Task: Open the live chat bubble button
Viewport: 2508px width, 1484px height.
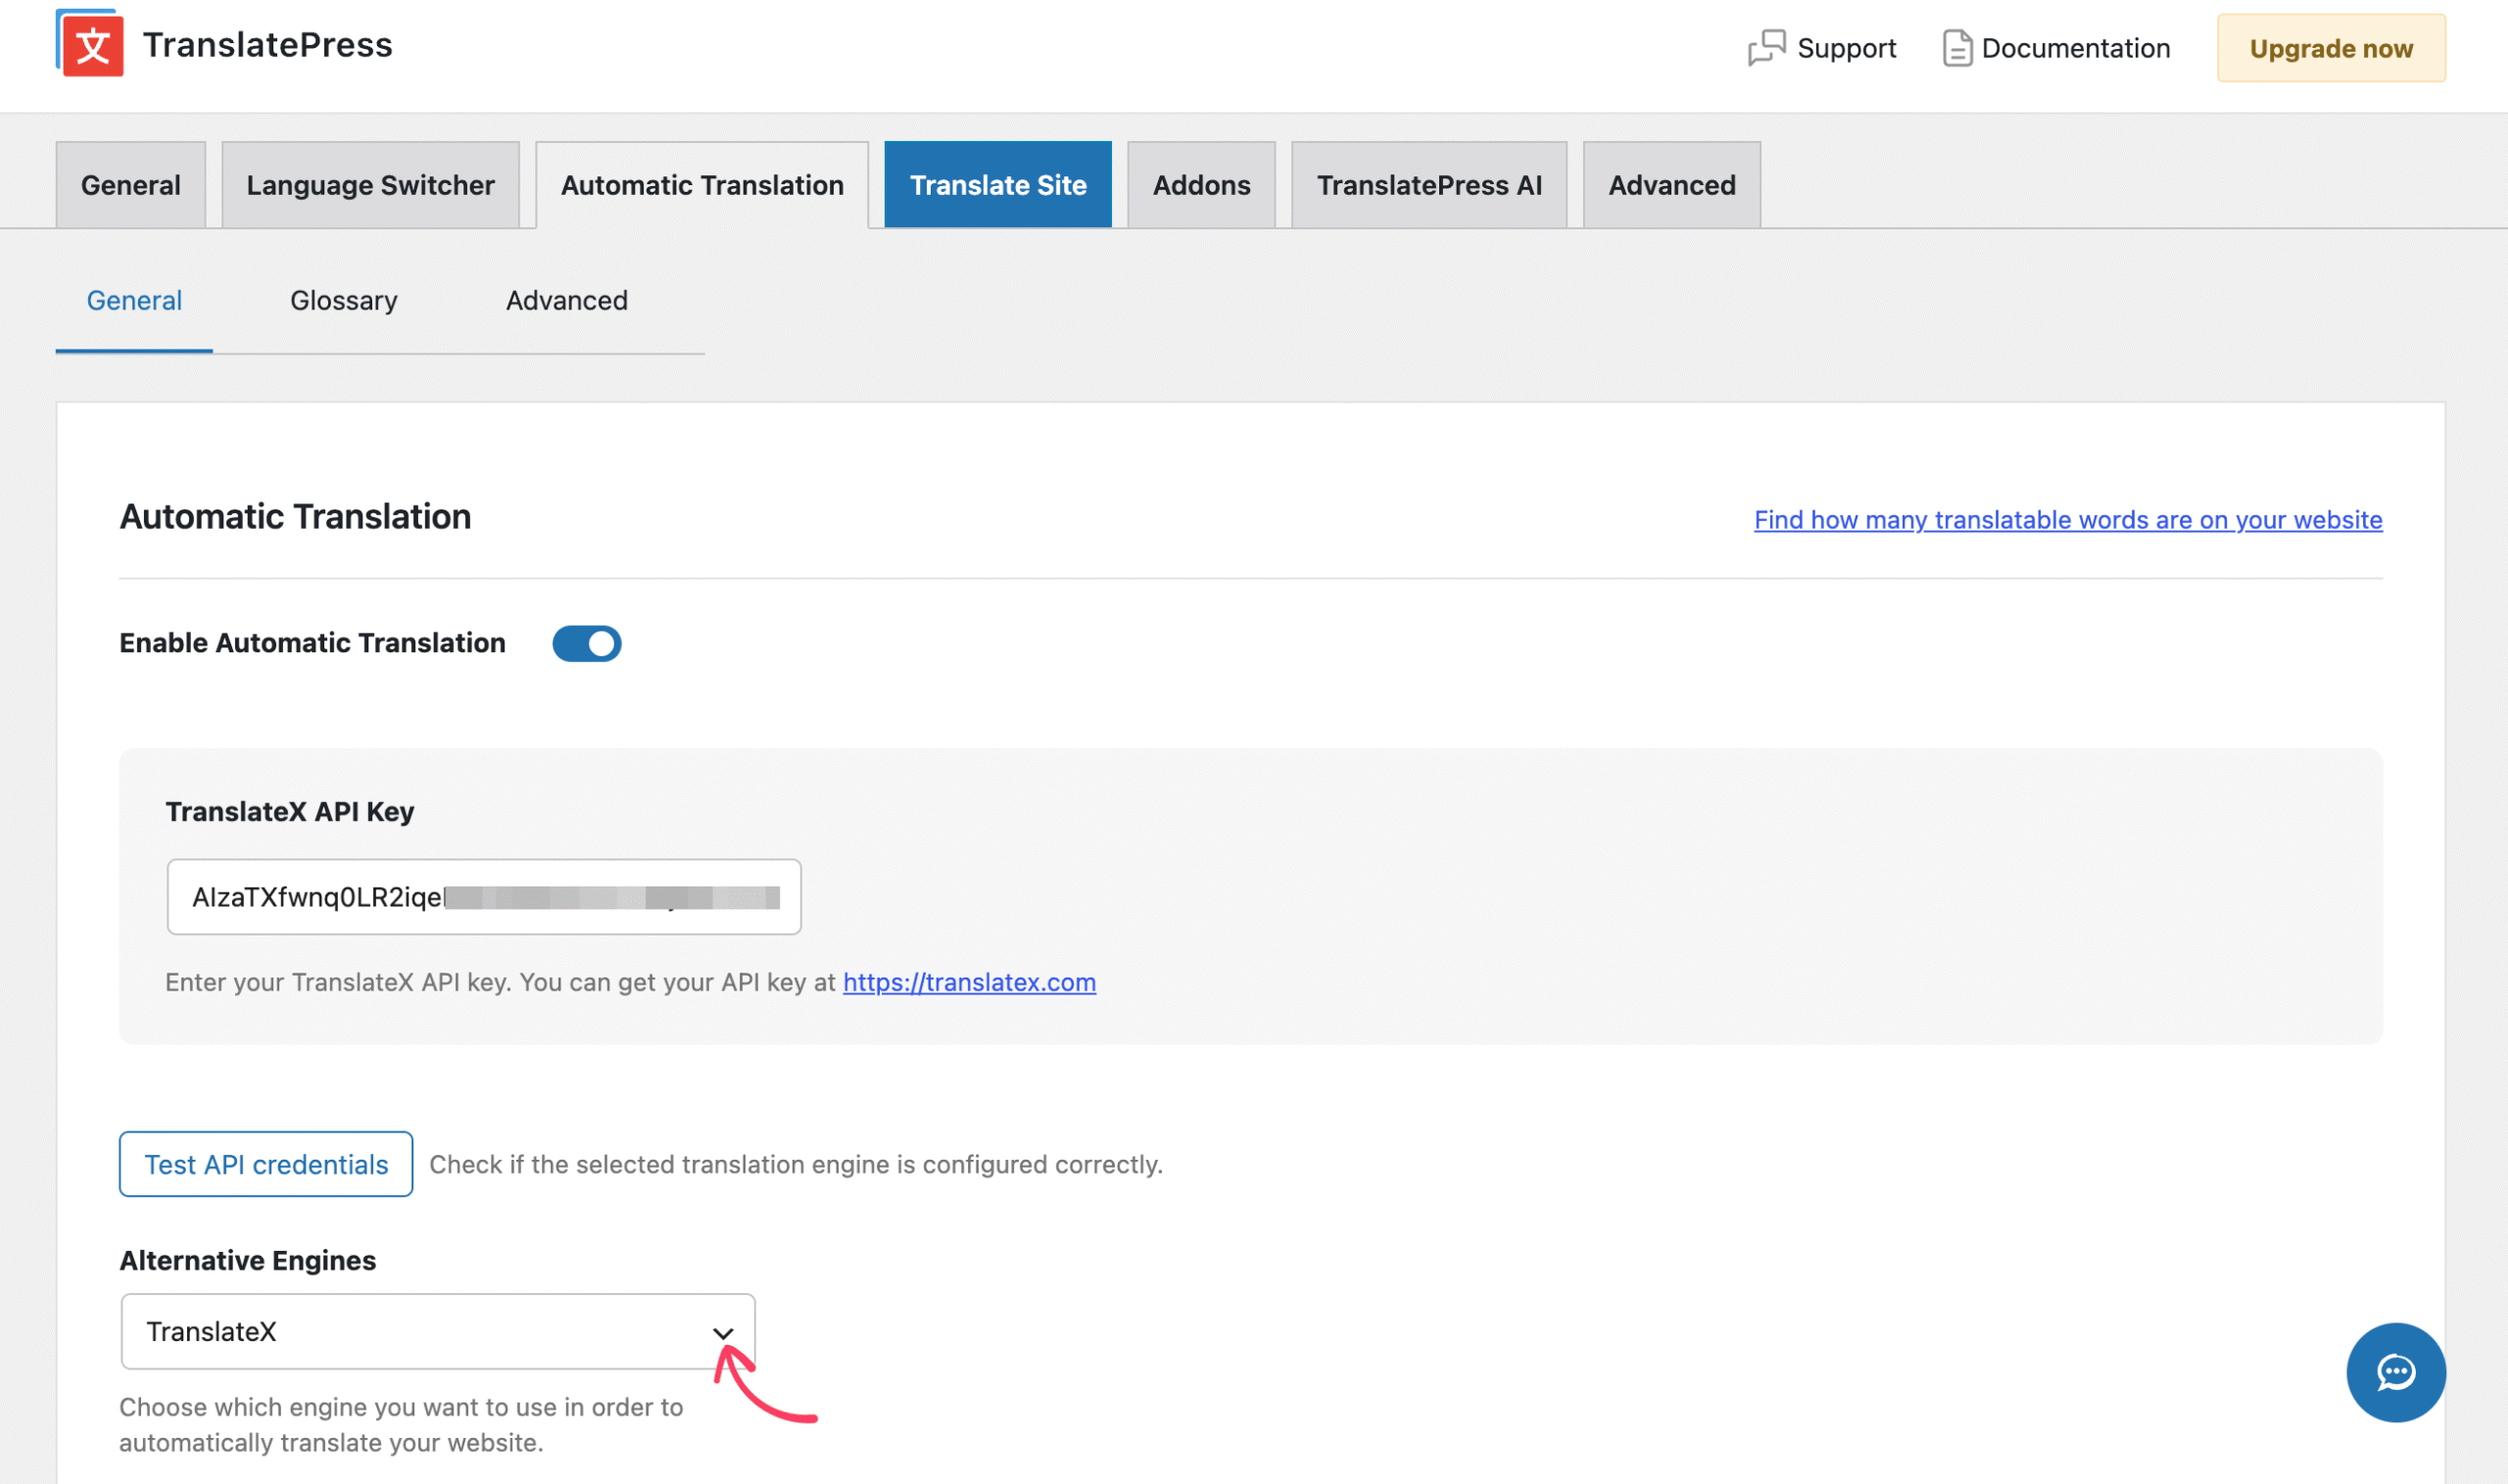Action: (x=2395, y=1372)
